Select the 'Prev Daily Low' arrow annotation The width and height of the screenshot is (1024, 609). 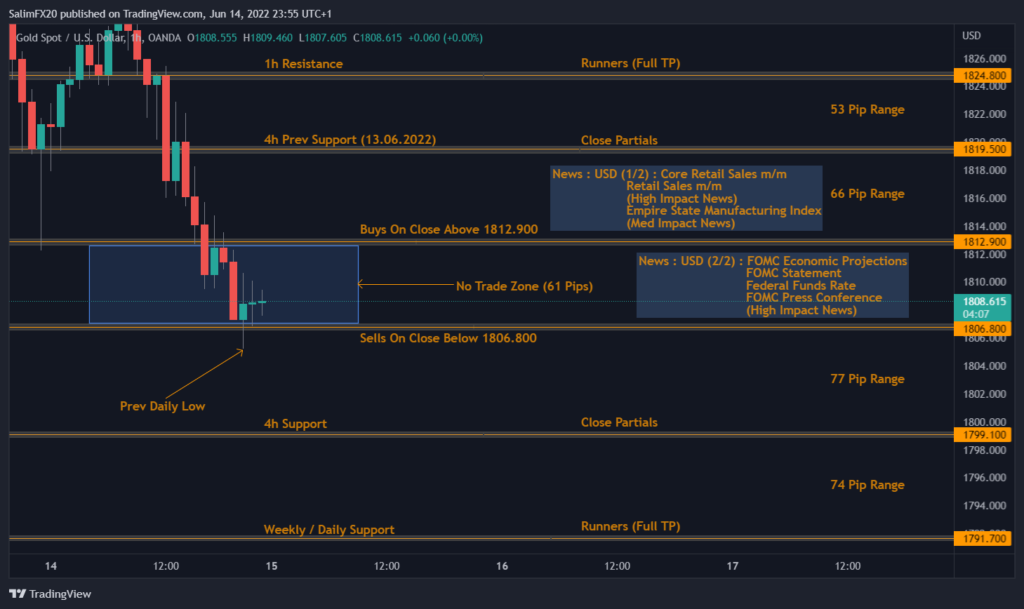162,406
